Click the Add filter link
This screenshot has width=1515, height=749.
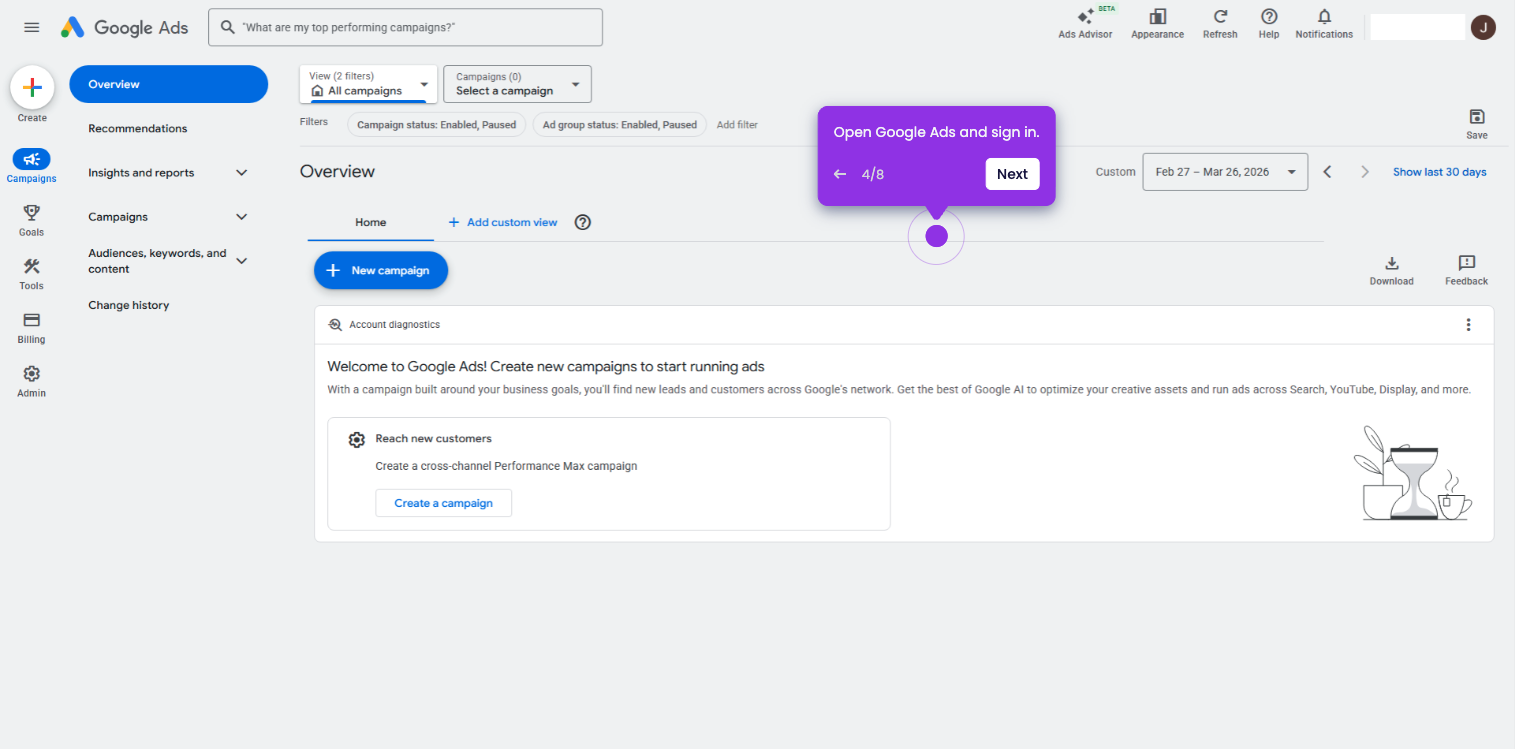[737, 125]
